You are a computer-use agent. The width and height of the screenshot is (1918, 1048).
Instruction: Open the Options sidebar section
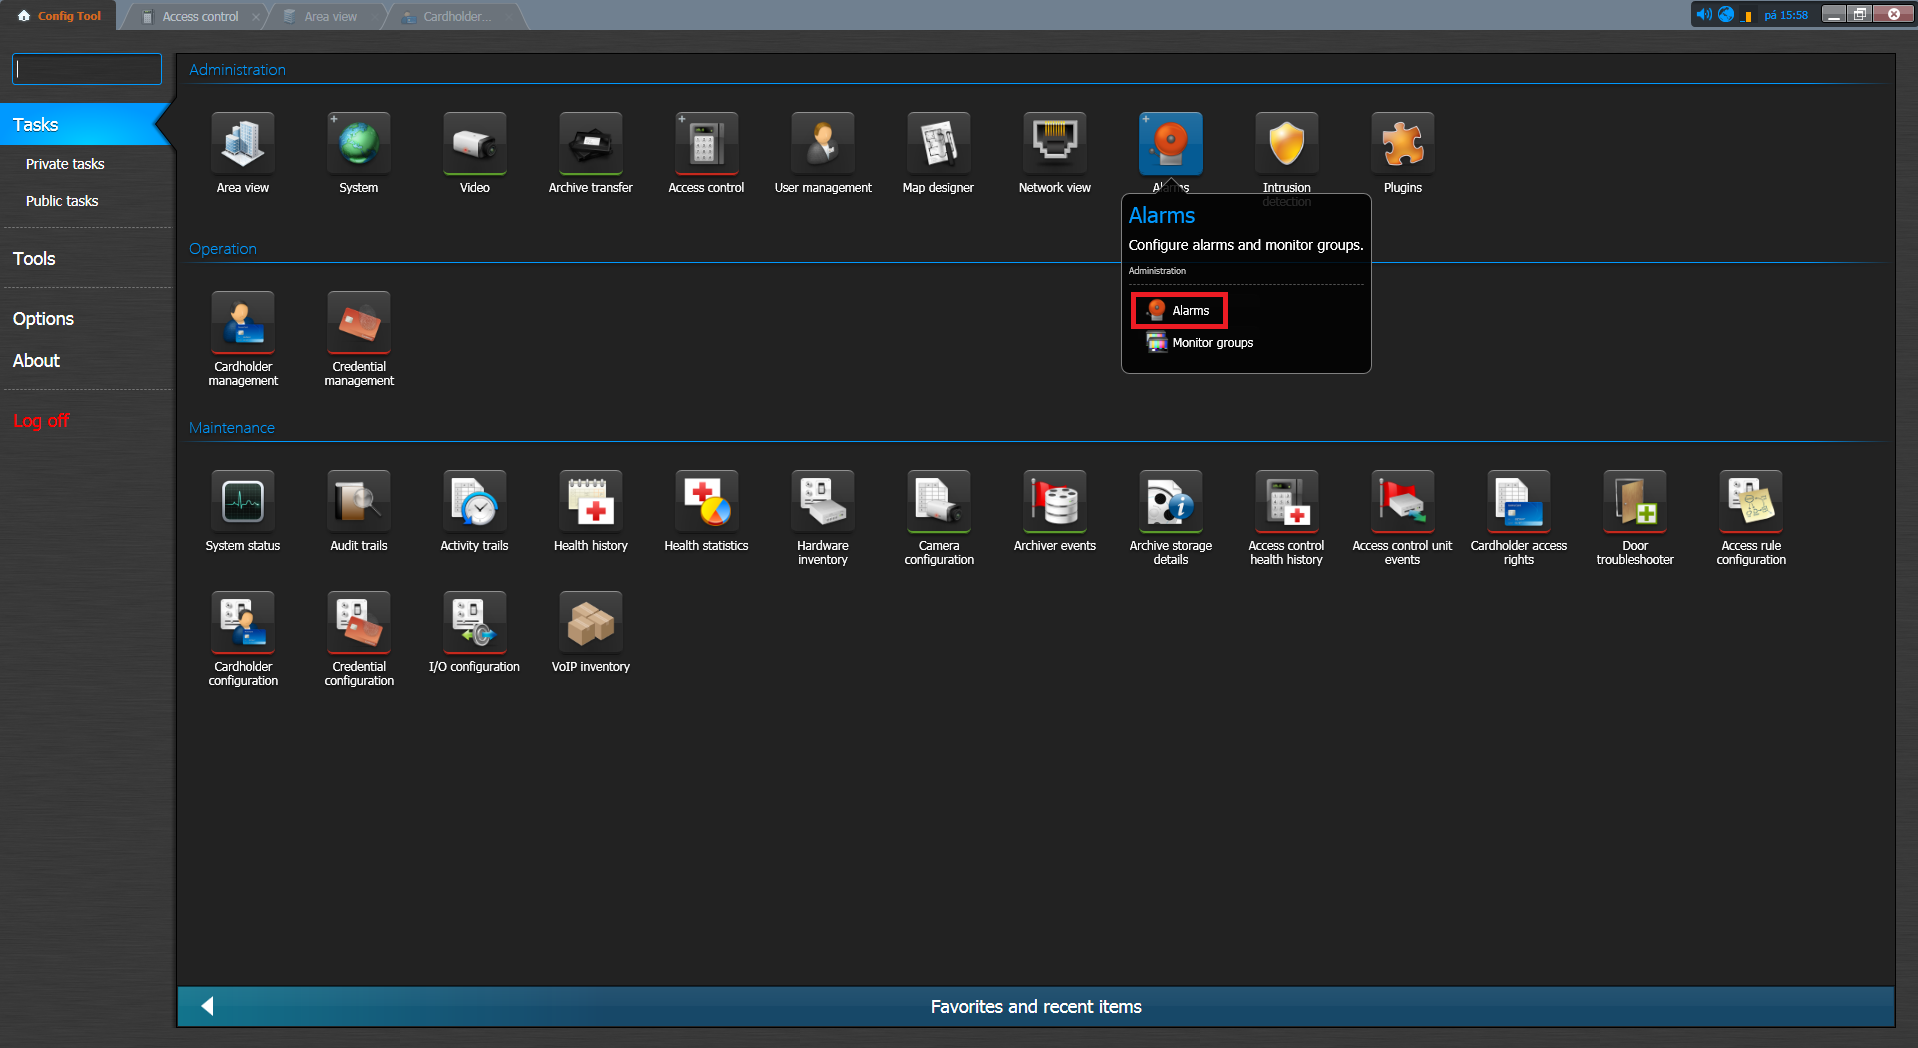coord(43,319)
